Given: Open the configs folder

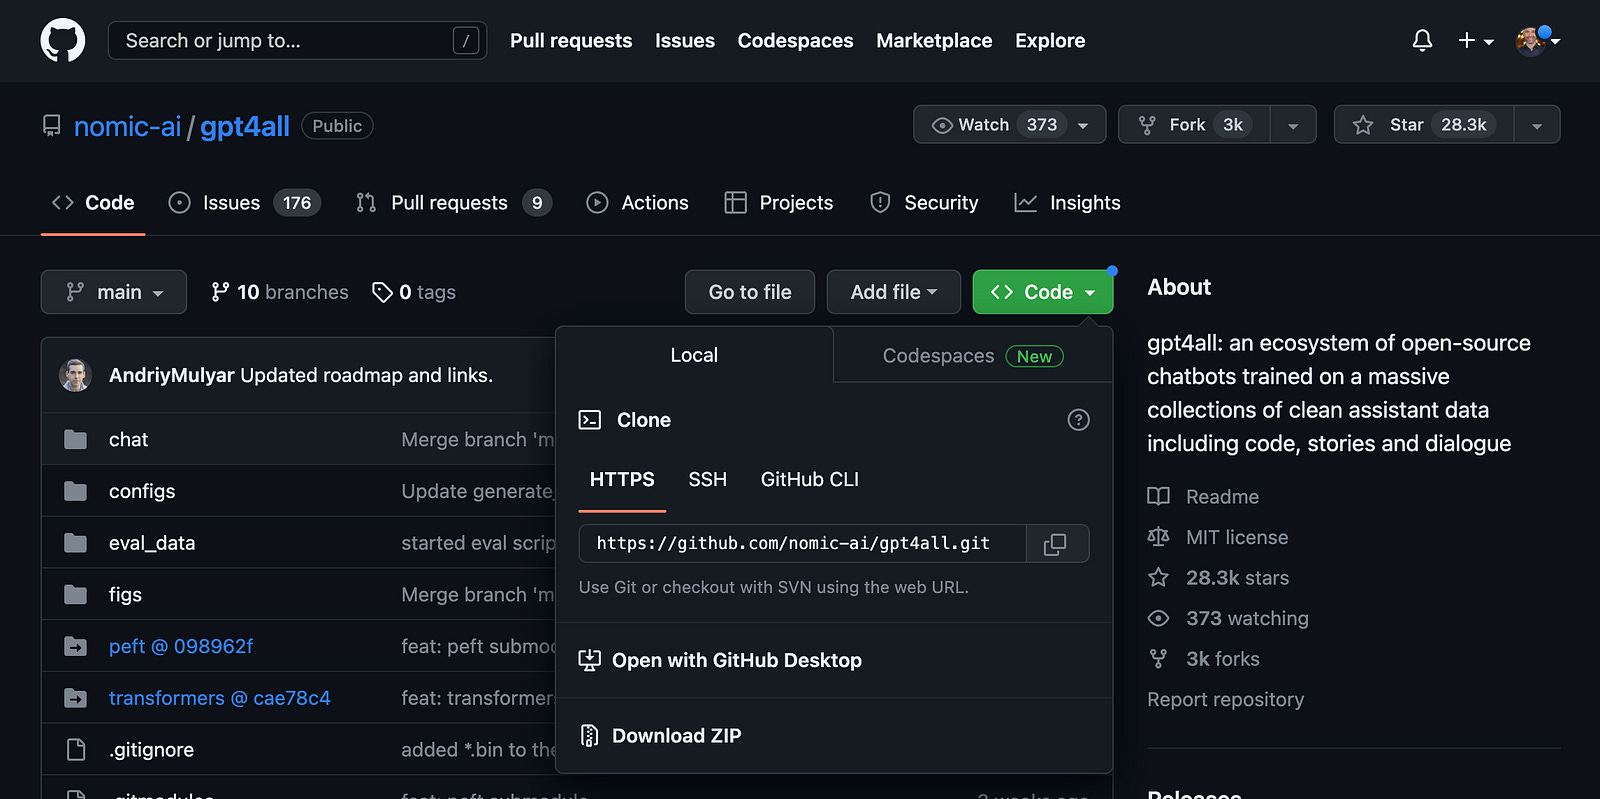Looking at the screenshot, I should click(142, 492).
